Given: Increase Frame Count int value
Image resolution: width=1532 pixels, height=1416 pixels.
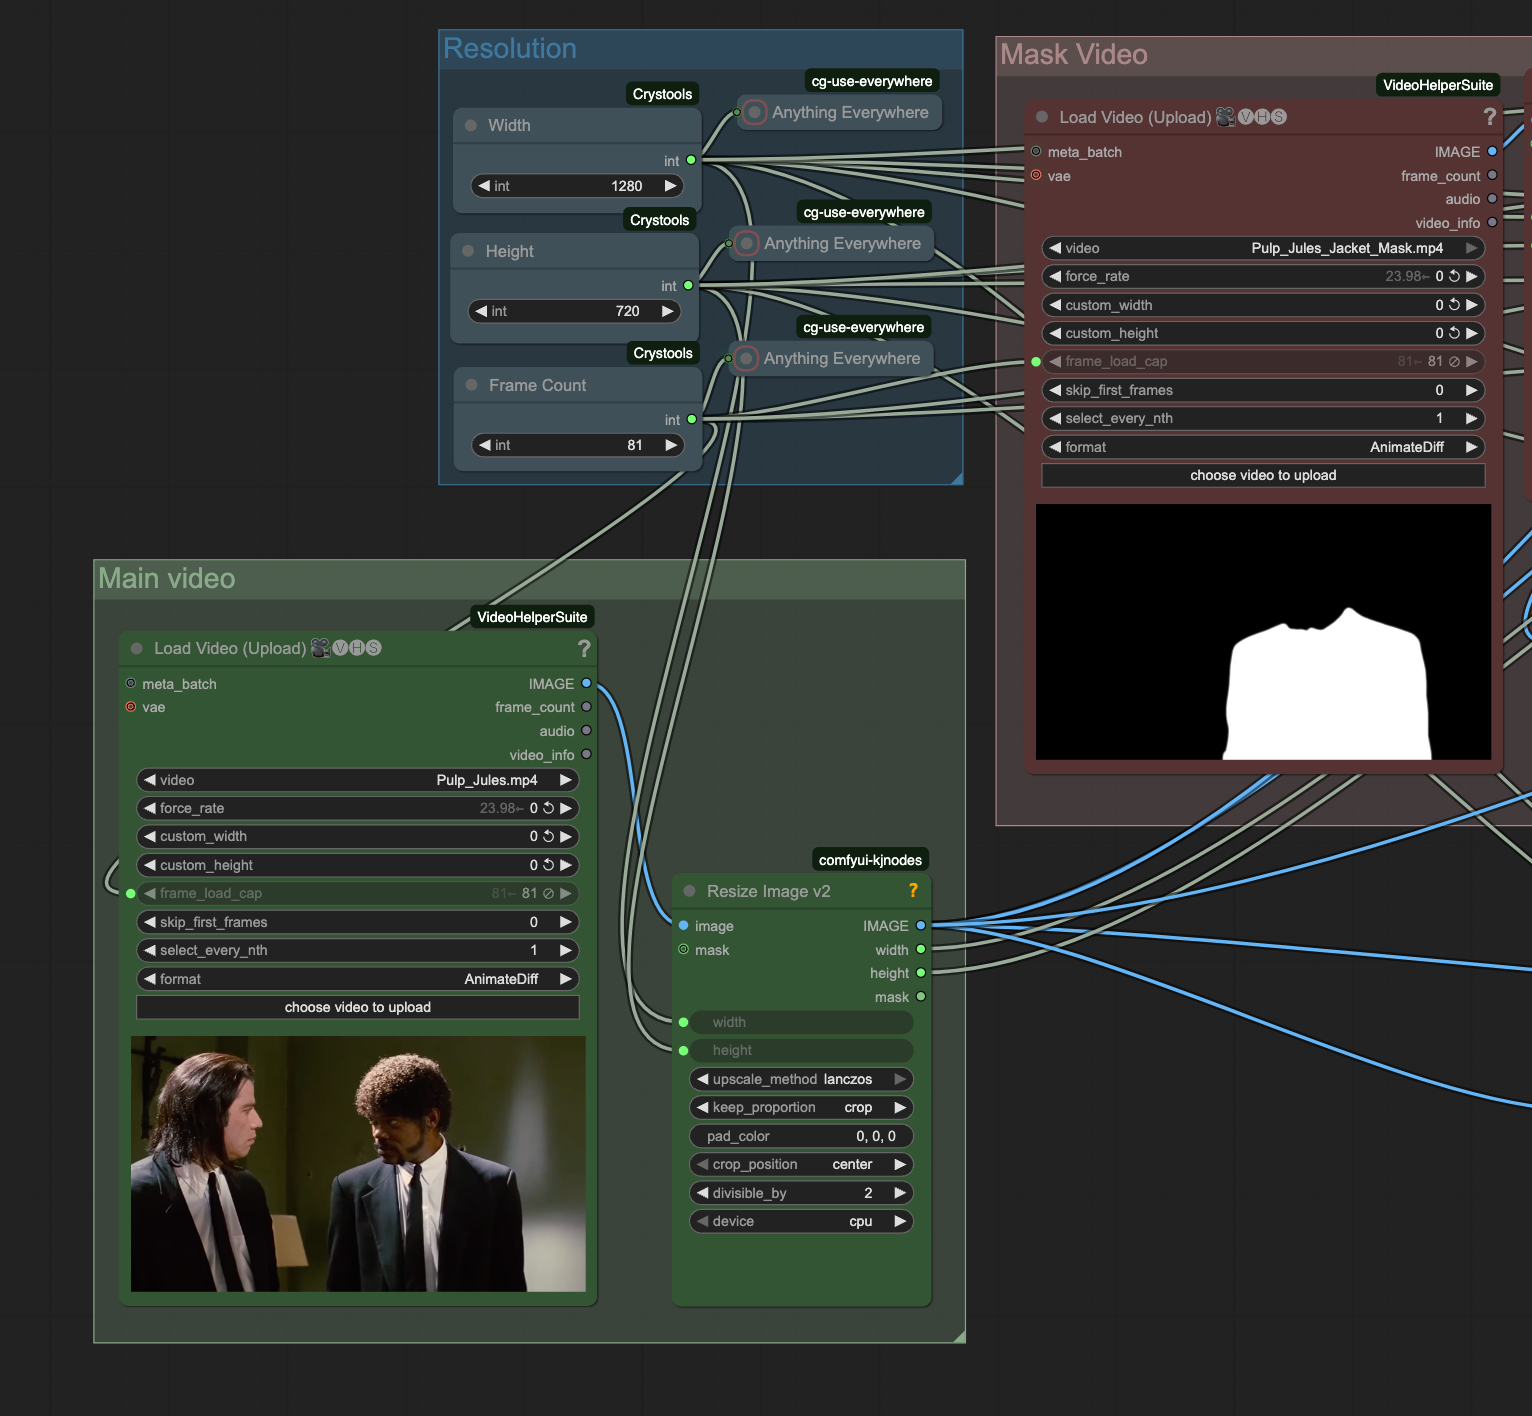Looking at the screenshot, I should 671,445.
